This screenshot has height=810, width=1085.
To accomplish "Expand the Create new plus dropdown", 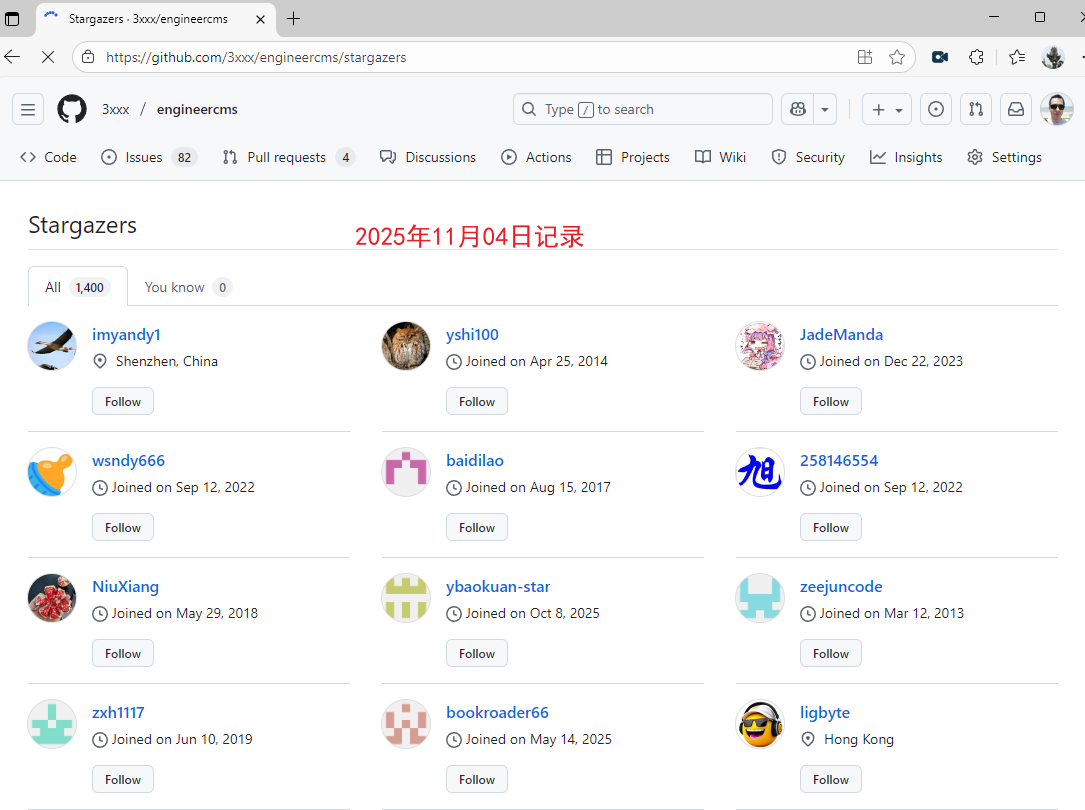I will click(x=887, y=109).
